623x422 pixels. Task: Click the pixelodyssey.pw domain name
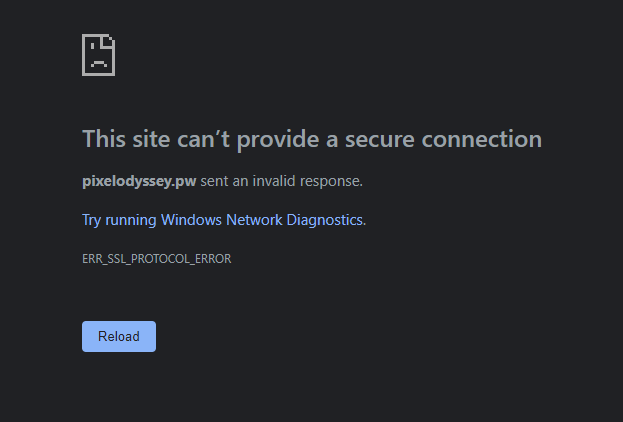[139, 181]
